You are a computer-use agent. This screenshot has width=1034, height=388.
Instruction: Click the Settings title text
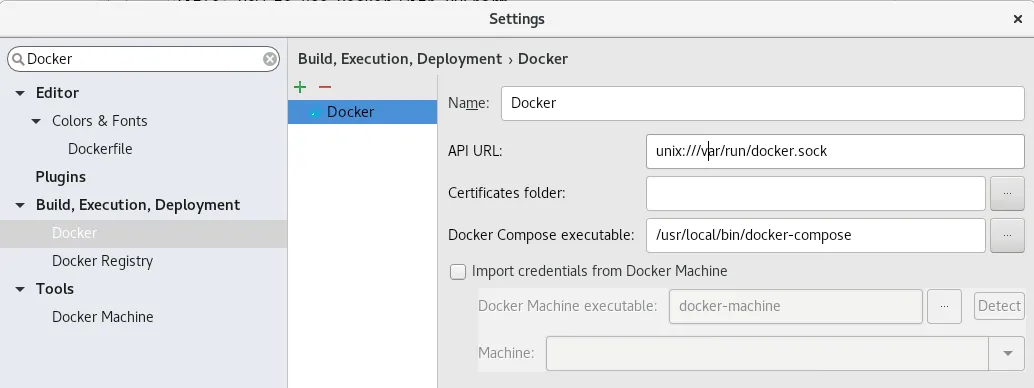(517, 19)
